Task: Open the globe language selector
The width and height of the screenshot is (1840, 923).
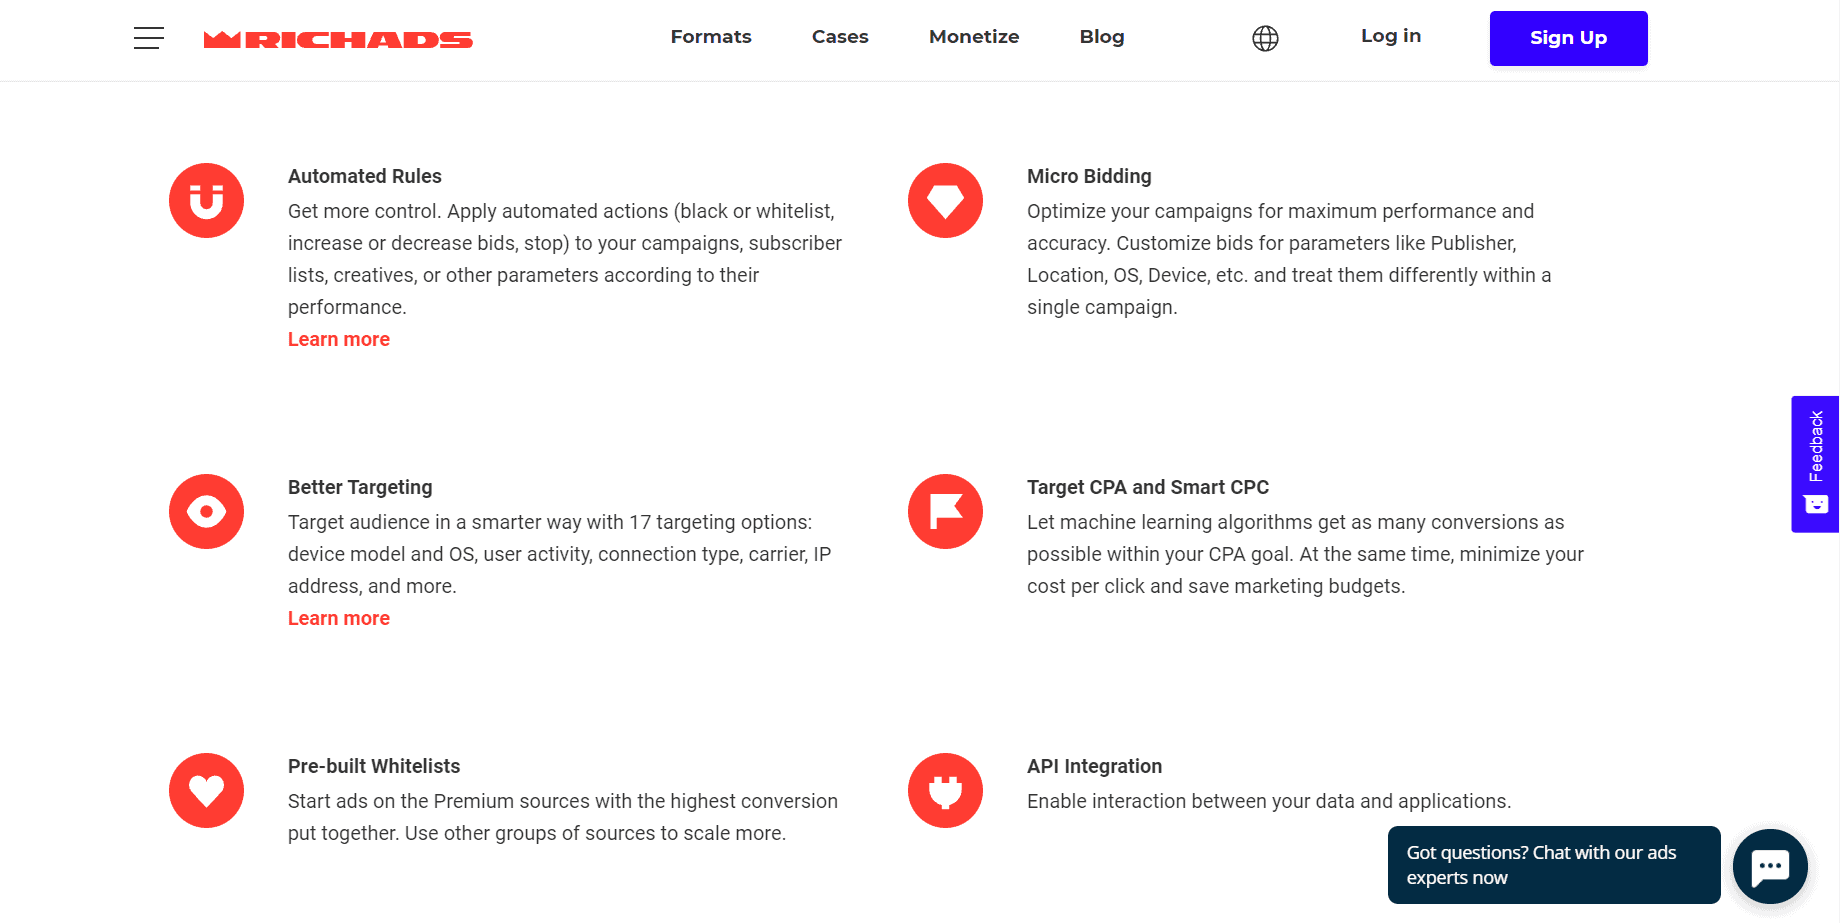Action: (x=1265, y=38)
